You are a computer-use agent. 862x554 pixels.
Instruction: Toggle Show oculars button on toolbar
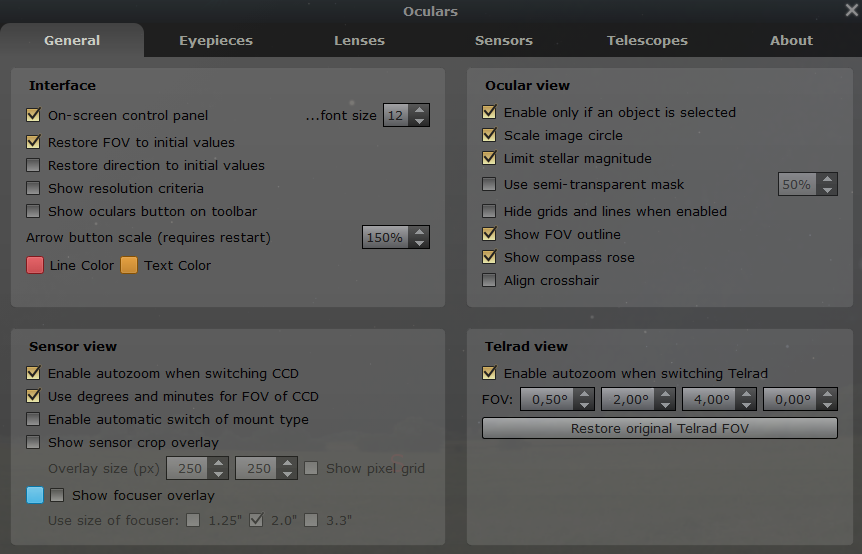(x=34, y=211)
